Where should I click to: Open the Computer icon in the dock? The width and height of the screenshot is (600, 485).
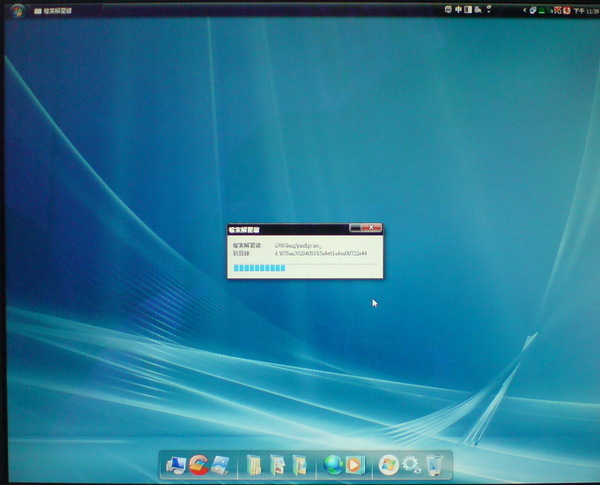tap(176, 465)
